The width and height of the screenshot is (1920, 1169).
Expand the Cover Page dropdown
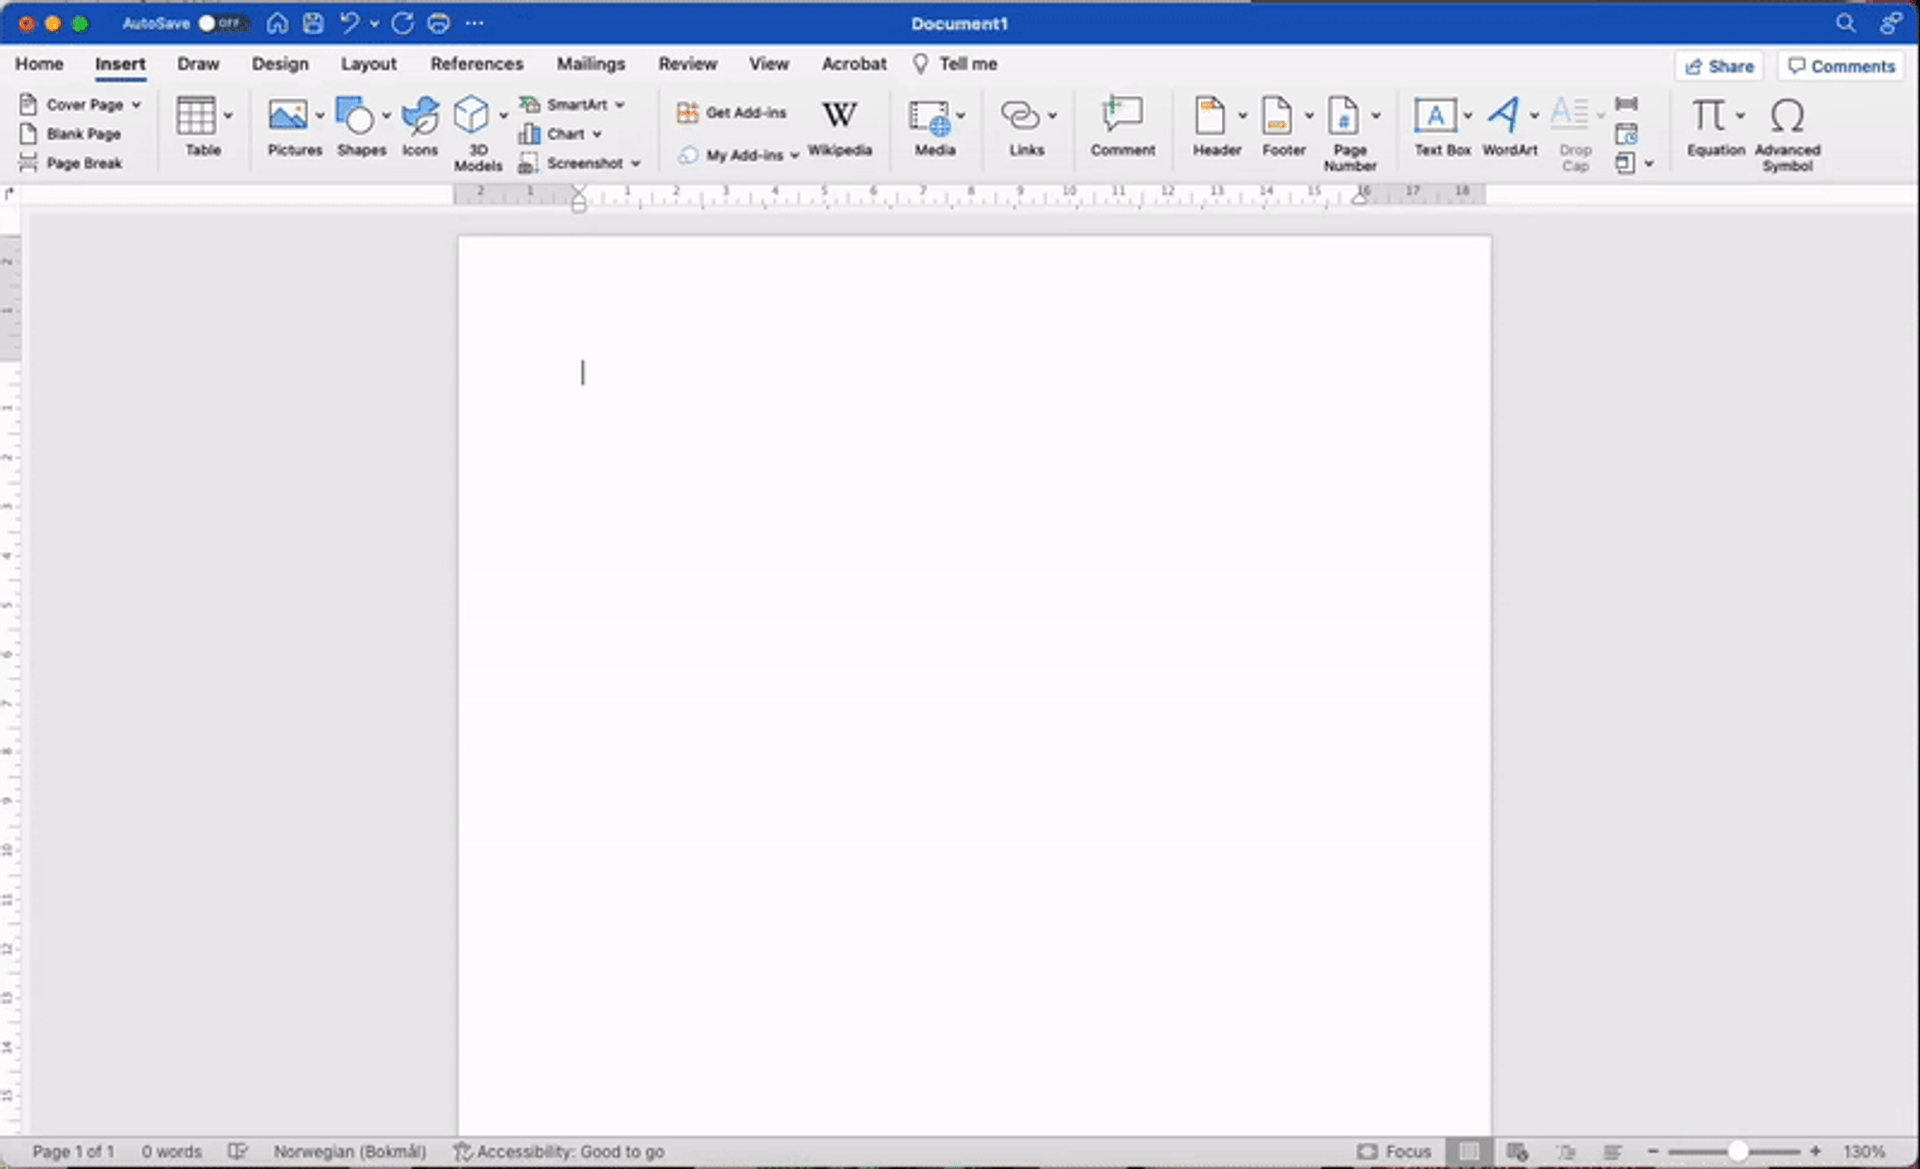coord(136,104)
